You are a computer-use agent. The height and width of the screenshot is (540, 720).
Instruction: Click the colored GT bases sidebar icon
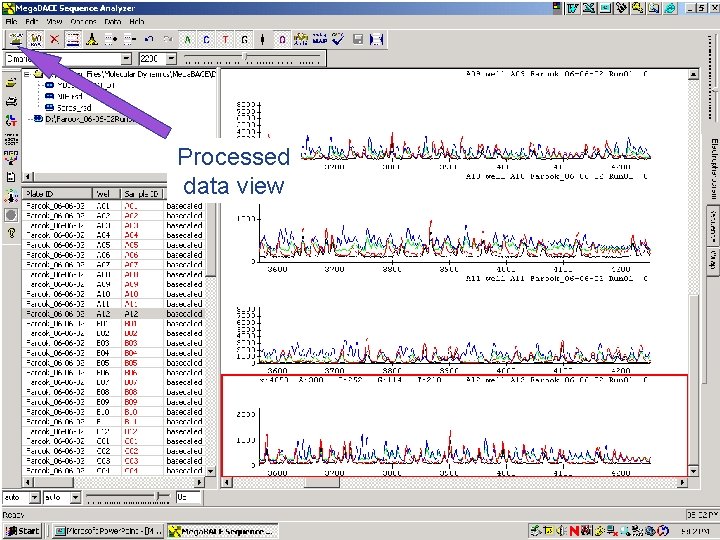click(x=11, y=120)
